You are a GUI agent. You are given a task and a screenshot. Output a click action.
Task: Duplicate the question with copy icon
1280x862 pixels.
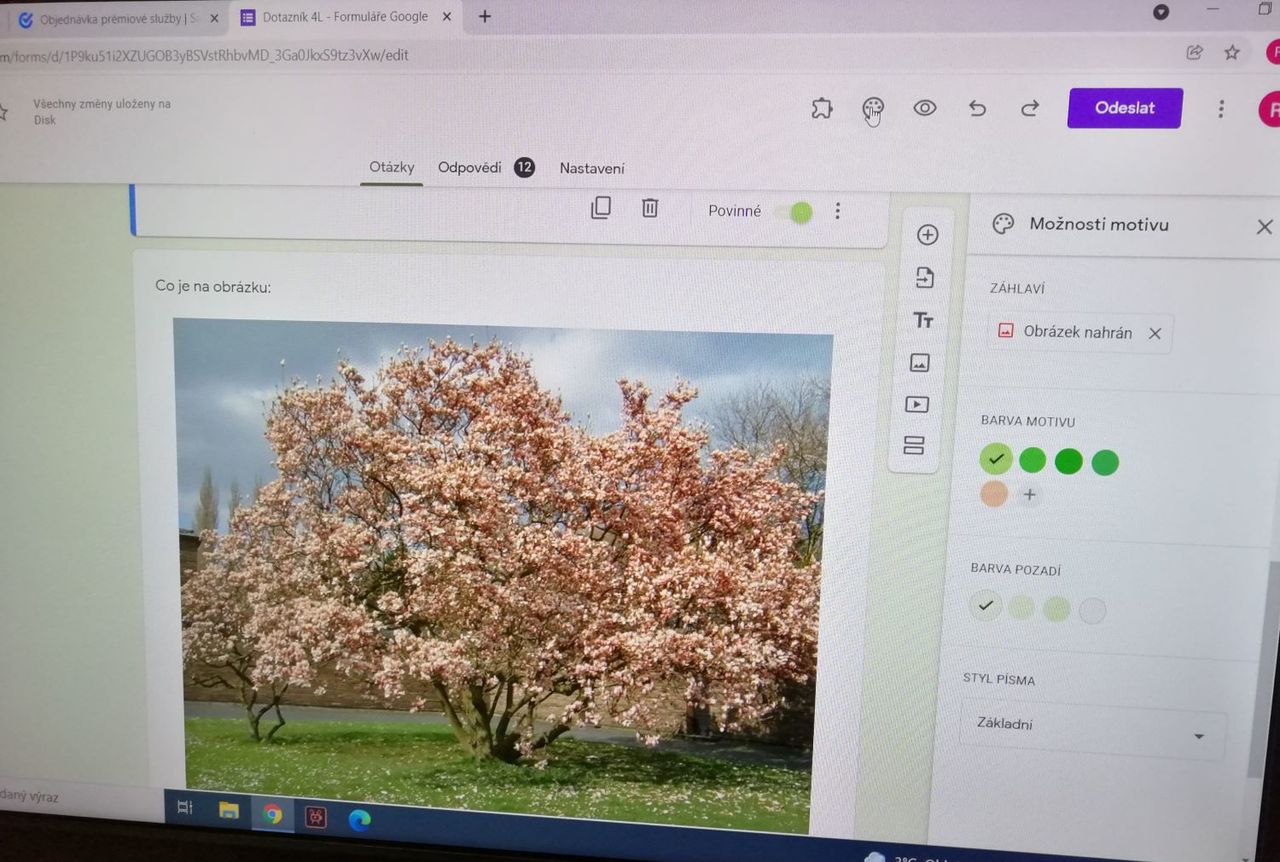[600, 207]
